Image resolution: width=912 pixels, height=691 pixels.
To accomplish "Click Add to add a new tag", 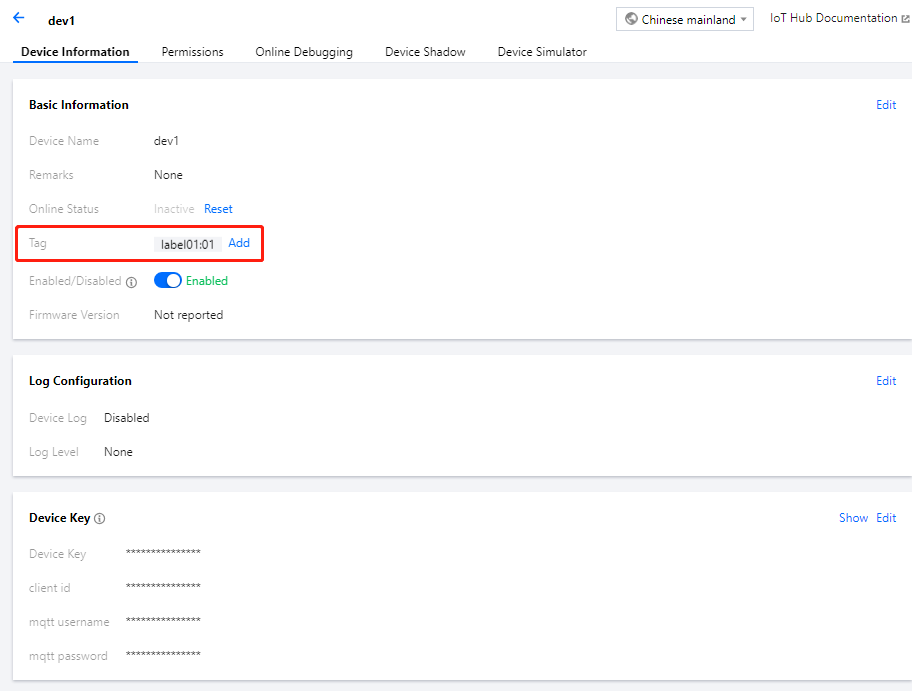I will [239, 243].
